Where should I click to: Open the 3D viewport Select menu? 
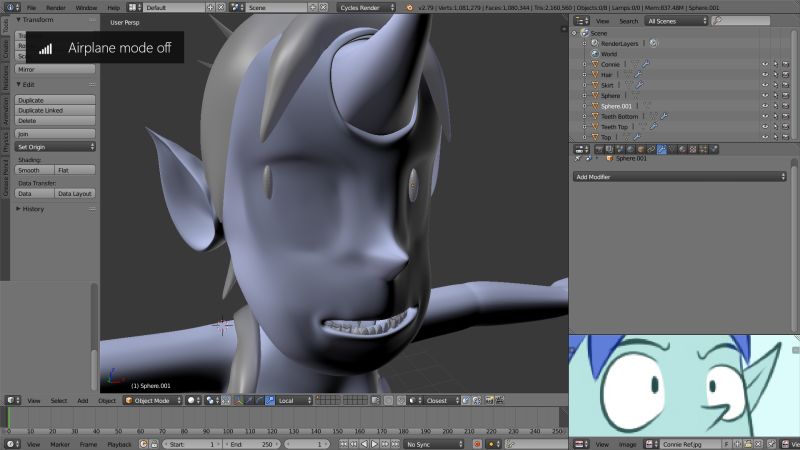[59, 401]
